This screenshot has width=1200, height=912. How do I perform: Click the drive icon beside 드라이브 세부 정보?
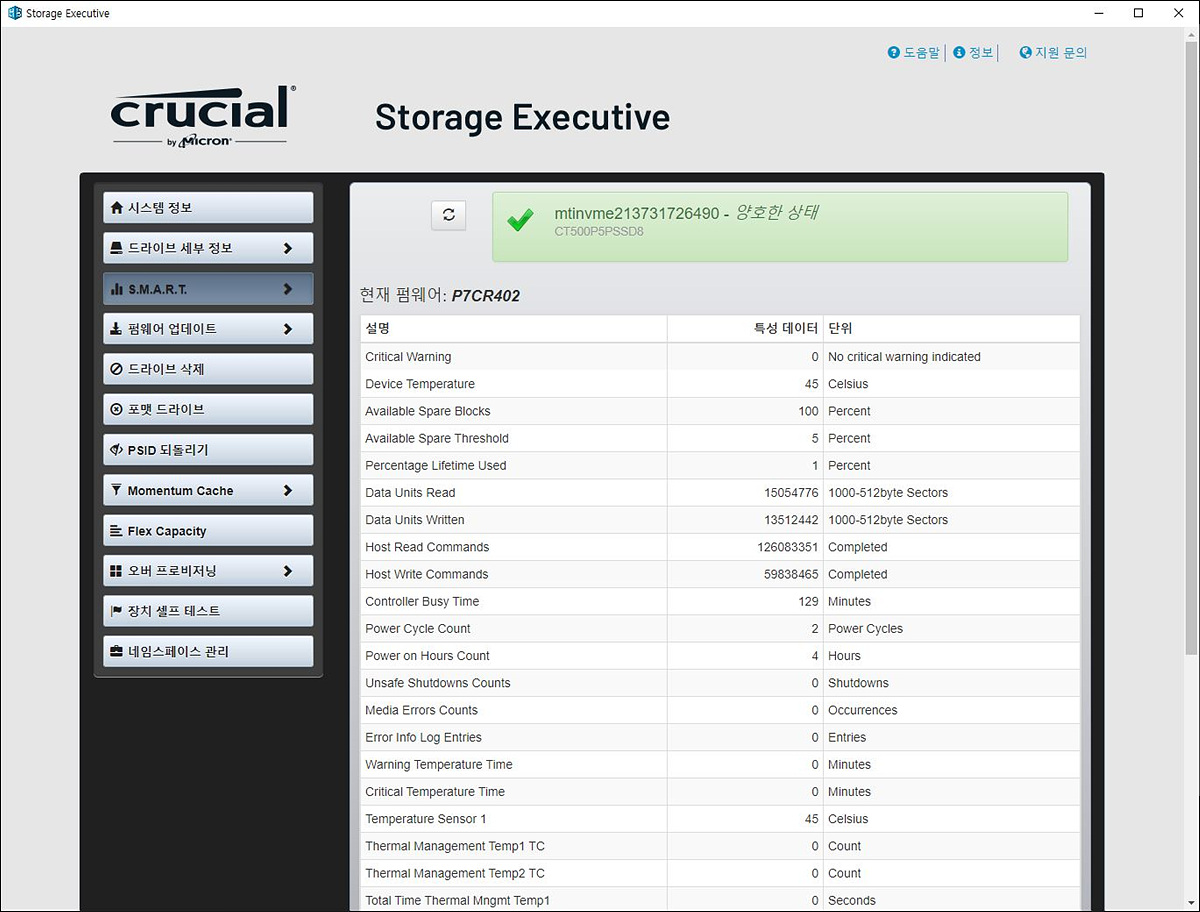pyautogui.click(x=117, y=248)
